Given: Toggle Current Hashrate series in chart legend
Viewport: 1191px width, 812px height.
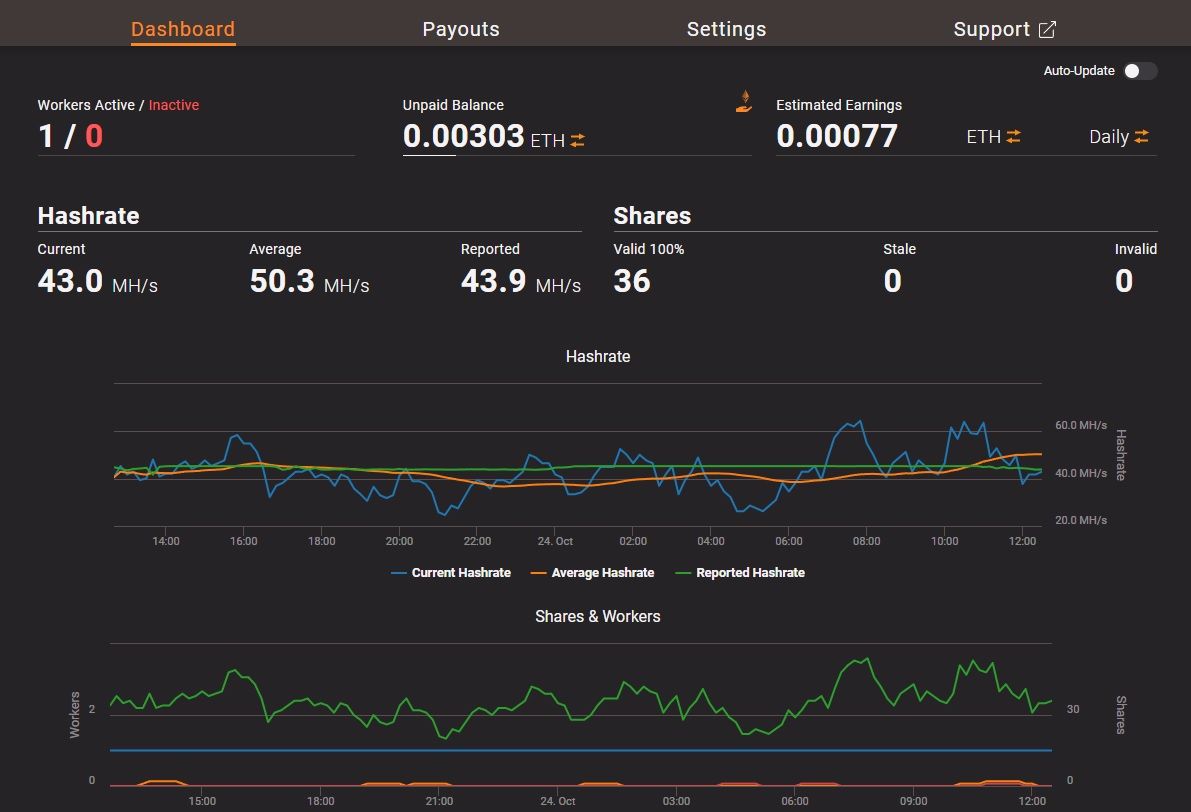Looking at the screenshot, I should click(x=461, y=573).
